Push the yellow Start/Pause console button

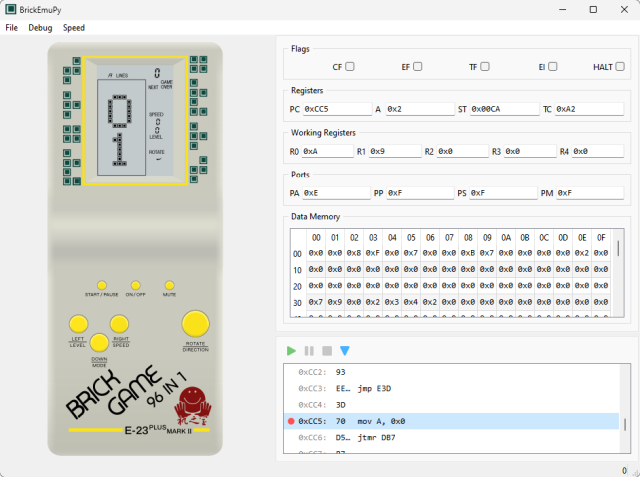point(102,285)
